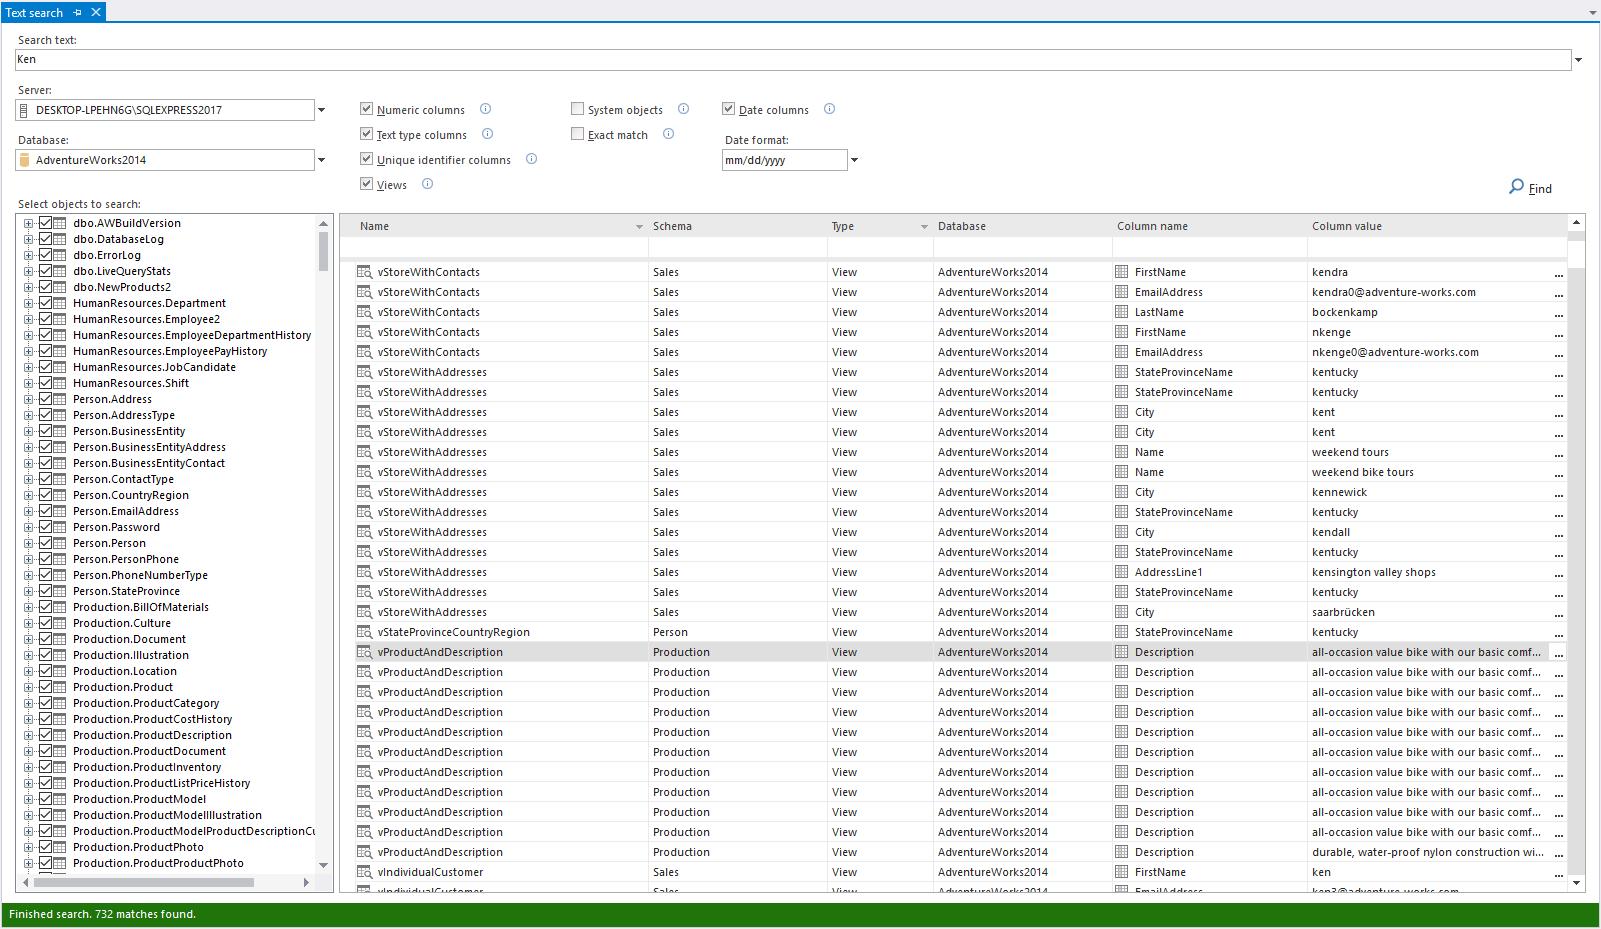Click view icon of vIndividualCustomer row
Image resolution: width=1601 pixels, height=929 pixels.
pyautogui.click(x=364, y=872)
